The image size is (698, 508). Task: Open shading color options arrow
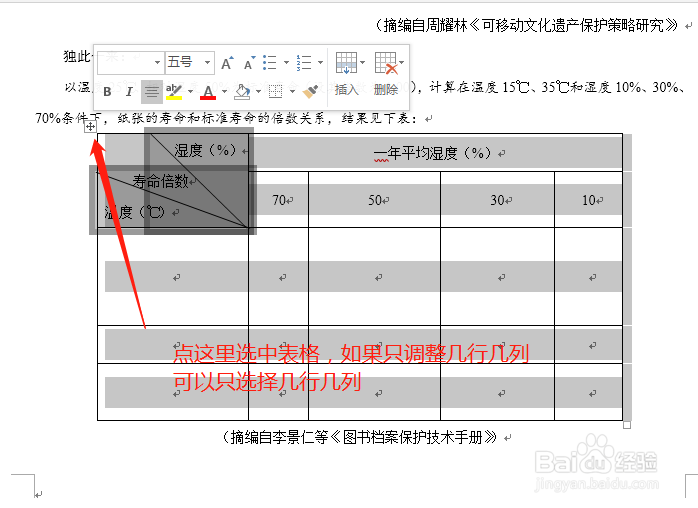tap(258, 91)
